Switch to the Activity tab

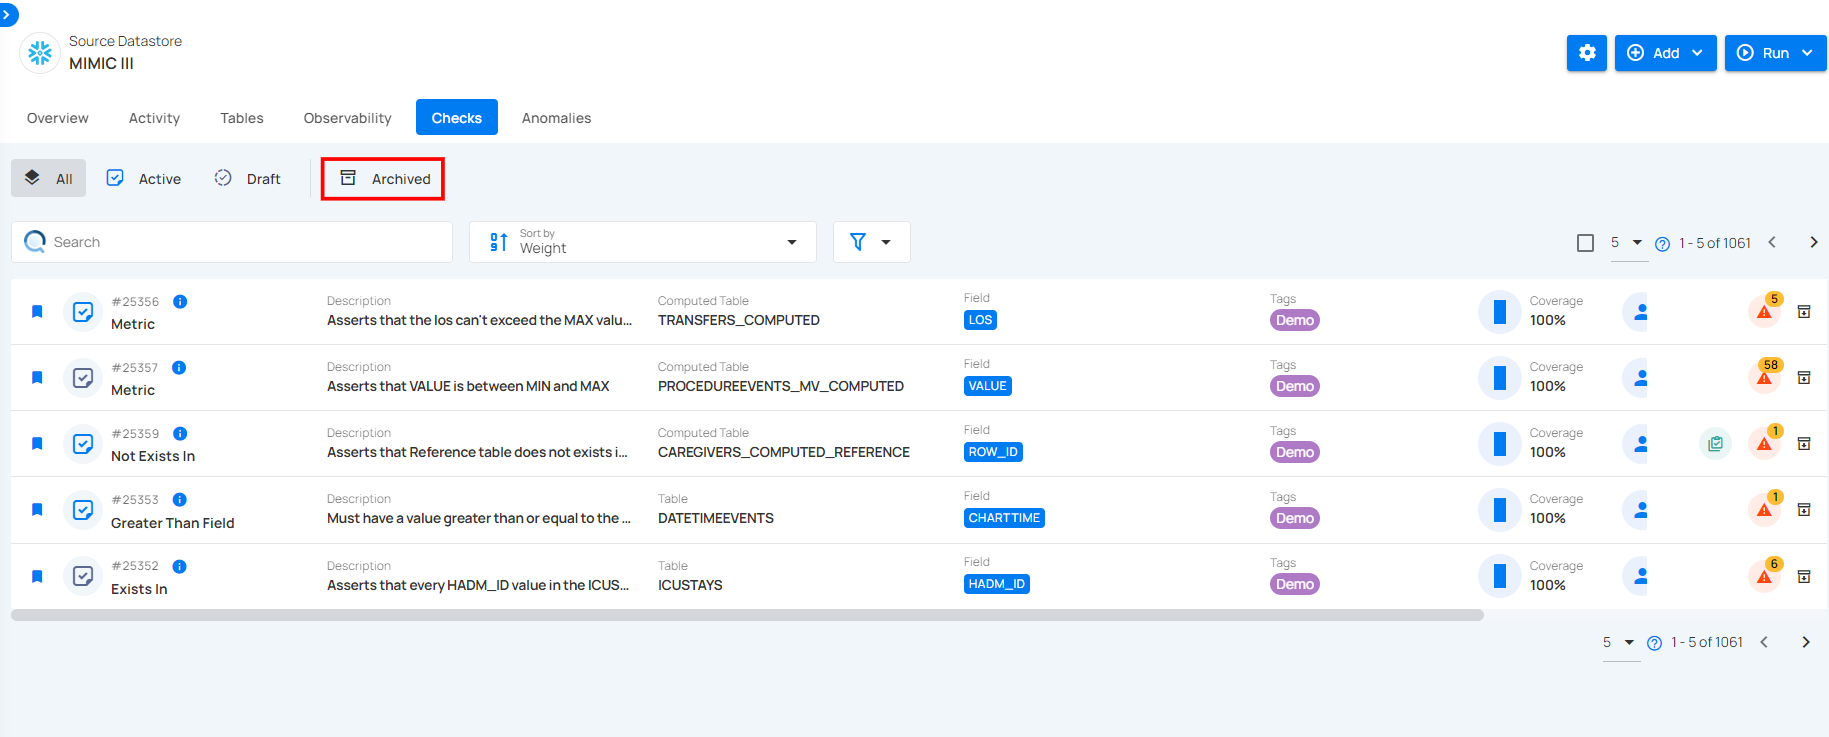(x=154, y=118)
